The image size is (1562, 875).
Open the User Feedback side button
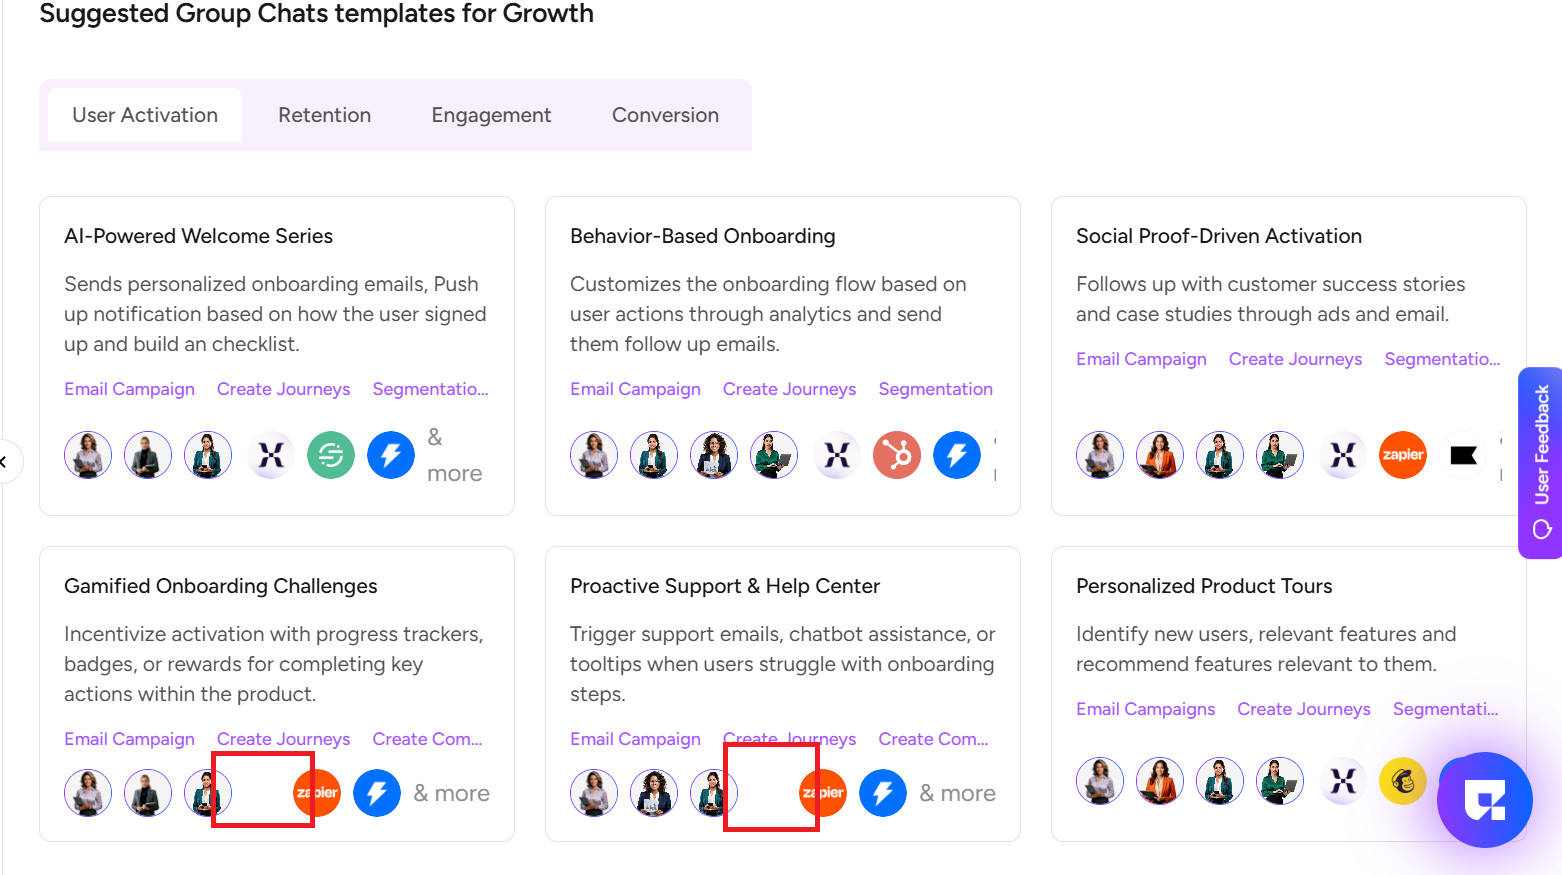pos(1541,462)
